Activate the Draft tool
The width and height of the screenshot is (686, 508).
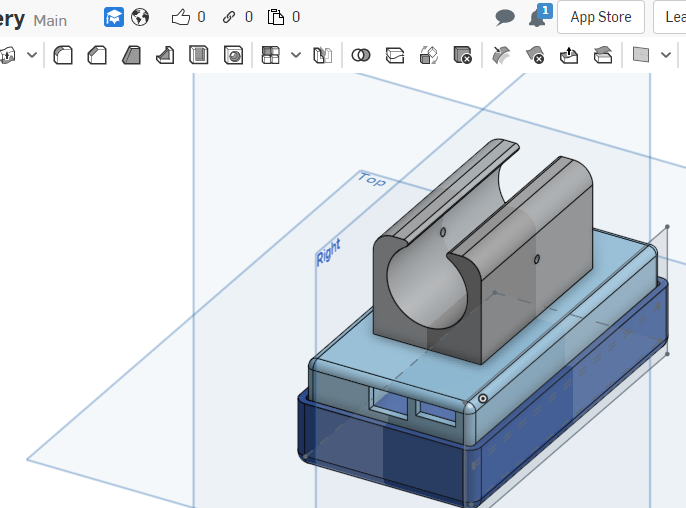pos(131,55)
